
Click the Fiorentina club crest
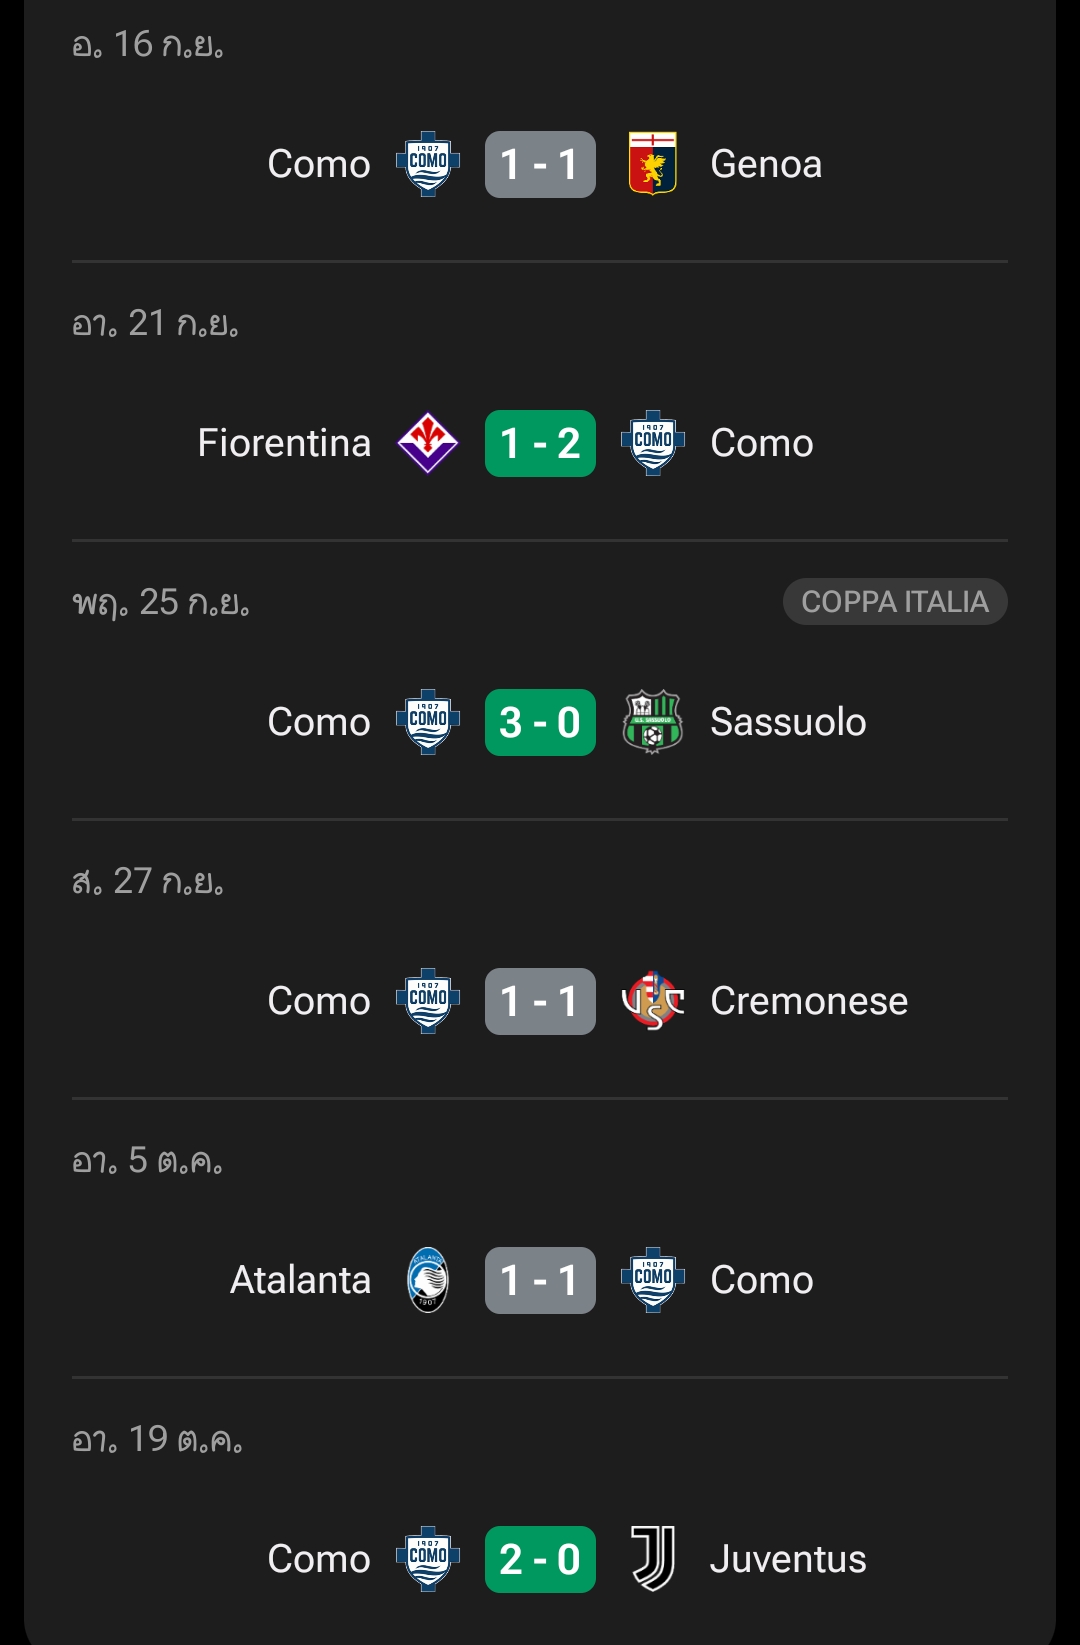point(428,443)
